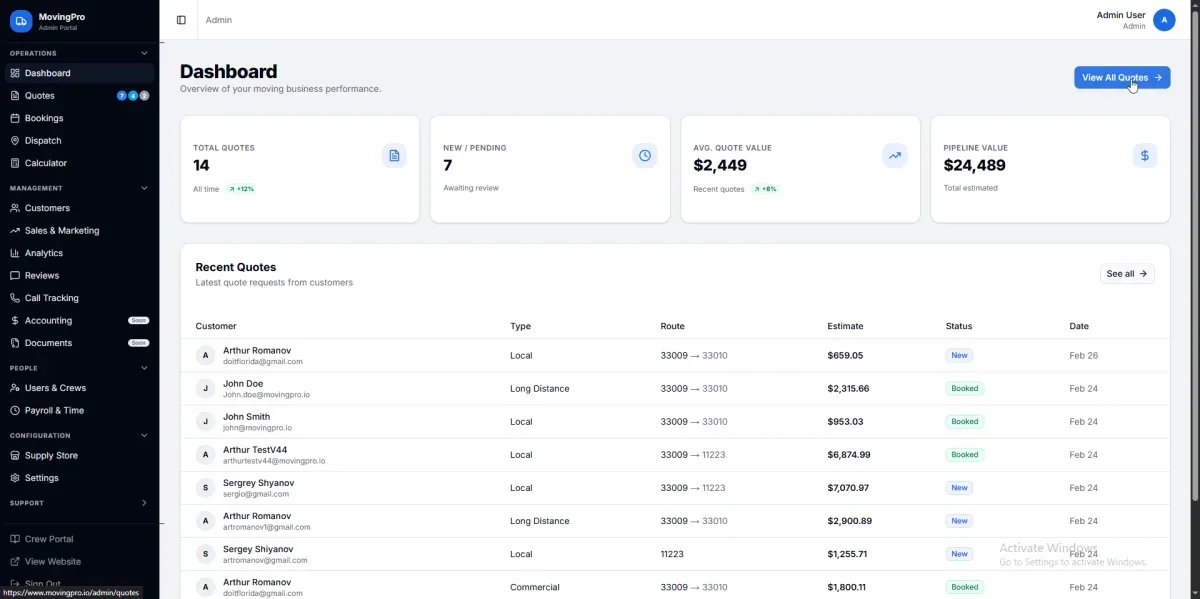This screenshot has width=1200, height=599.
Task: Click the Booked status badge for John Doe
Action: 964,388
